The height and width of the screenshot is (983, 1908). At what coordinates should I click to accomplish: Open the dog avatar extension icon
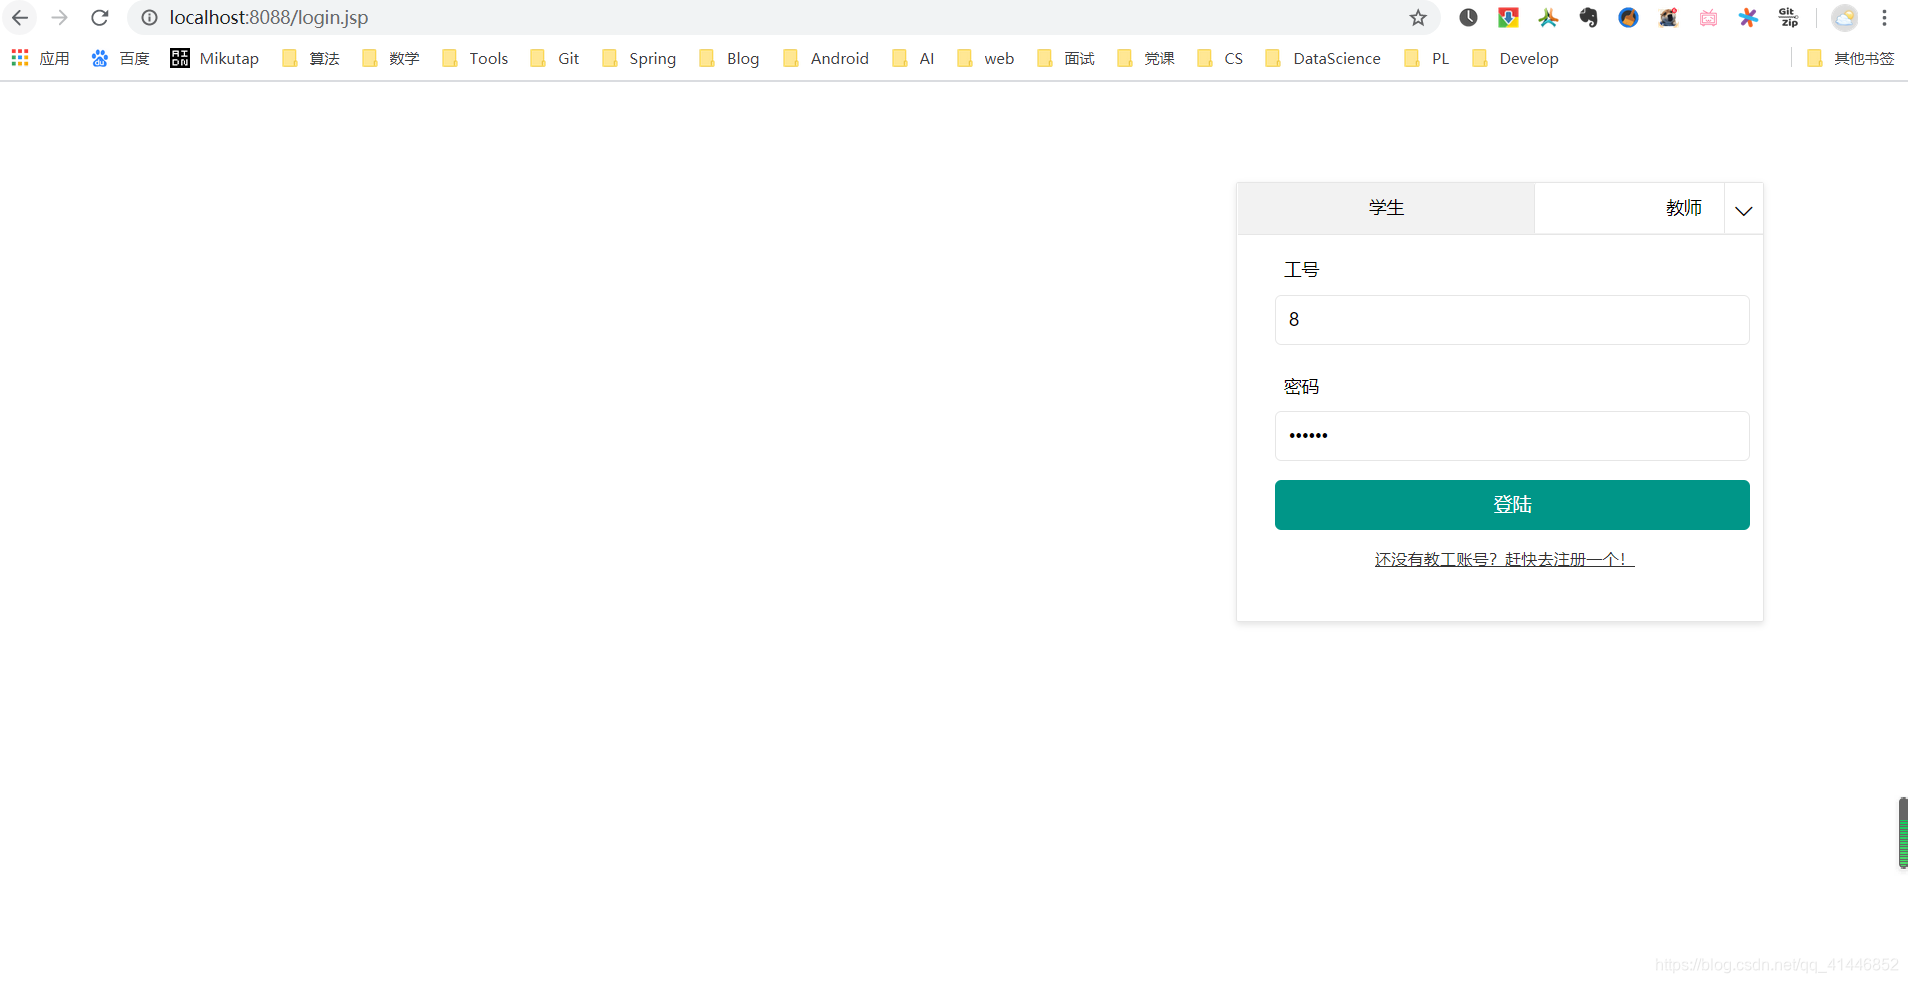1668,17
